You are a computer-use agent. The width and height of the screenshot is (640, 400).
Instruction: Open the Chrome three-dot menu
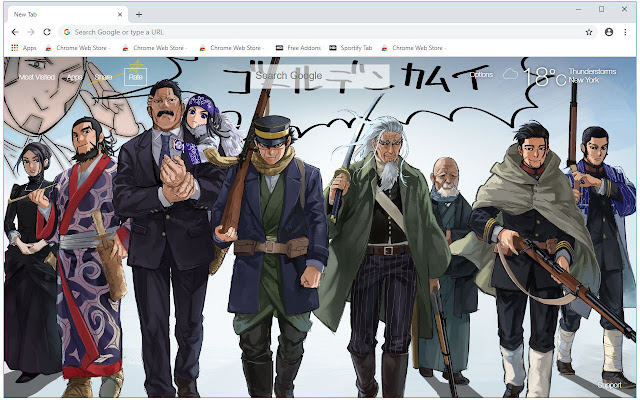coord(625,32)
